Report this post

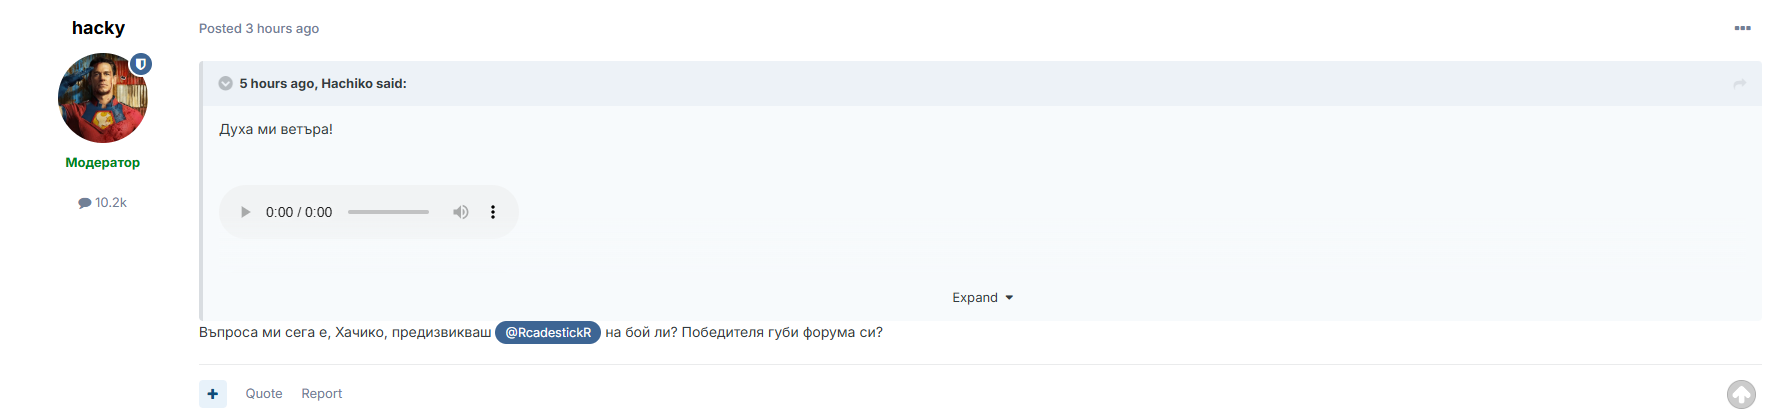[322, 394]
